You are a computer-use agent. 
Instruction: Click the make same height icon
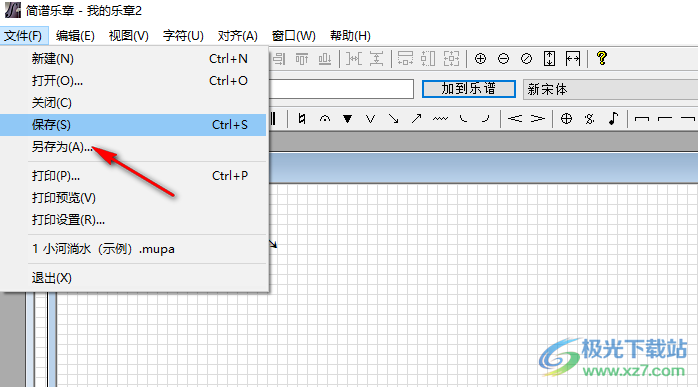tap(428, 58)
